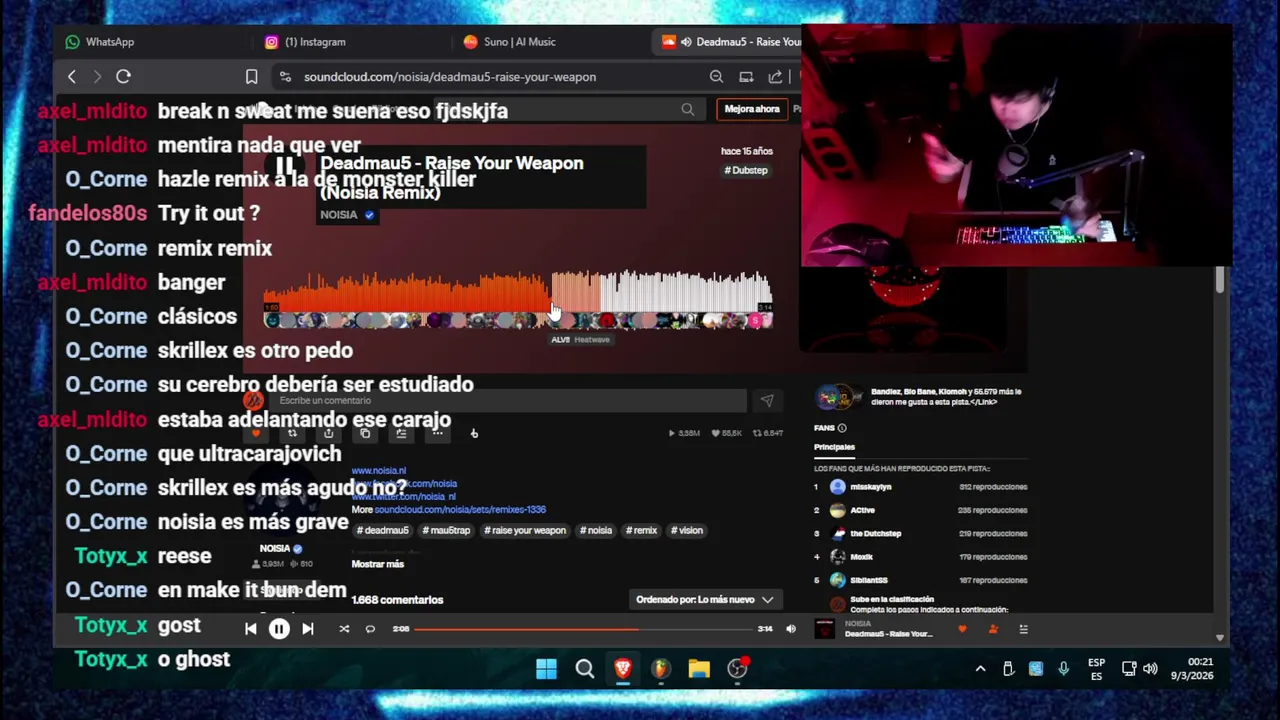Click in the 'Escribe un comentario' field

(510, 401)
